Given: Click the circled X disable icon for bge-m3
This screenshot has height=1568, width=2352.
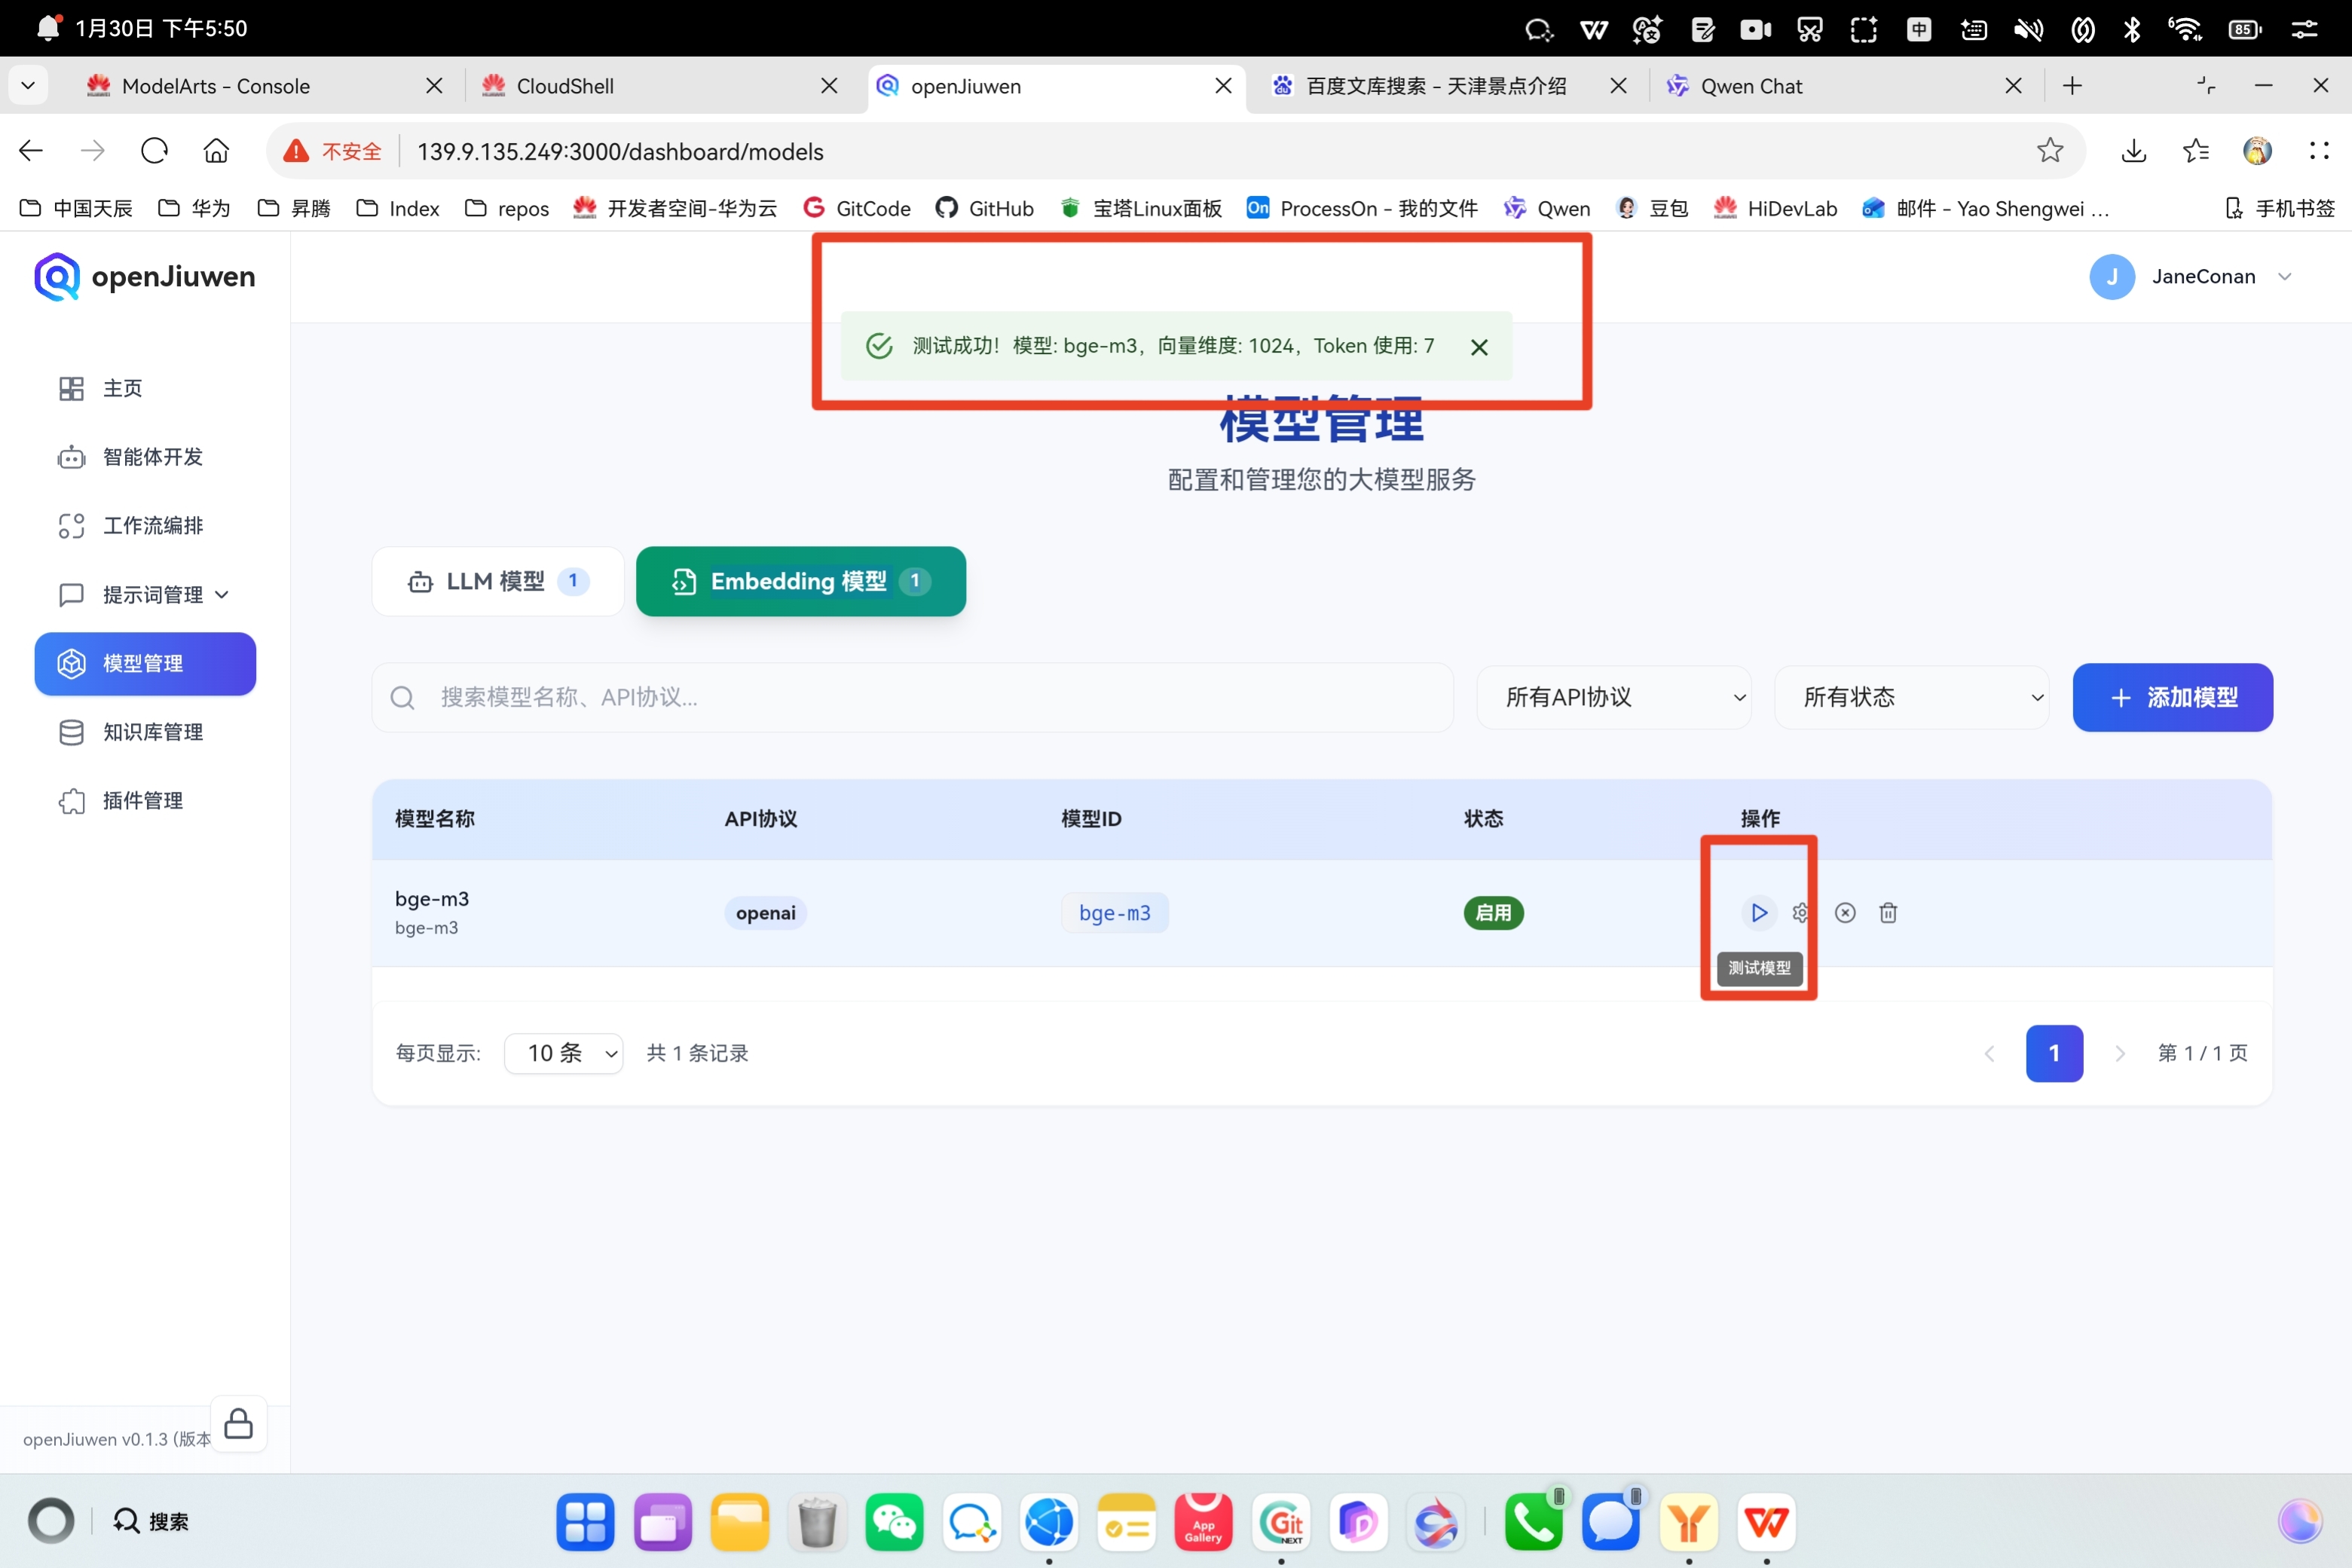Looking at the screenshot, I should click(x=1845, y=912).
